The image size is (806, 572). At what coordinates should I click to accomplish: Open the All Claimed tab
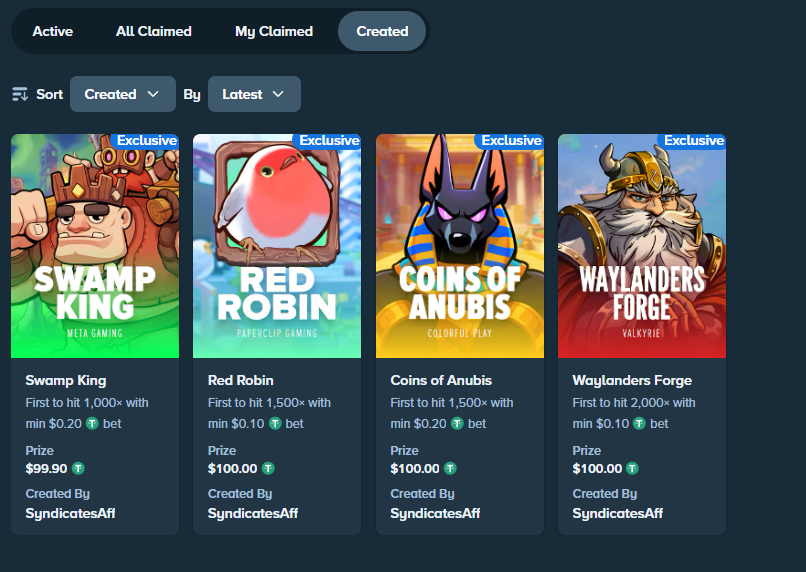pos(154,31)
